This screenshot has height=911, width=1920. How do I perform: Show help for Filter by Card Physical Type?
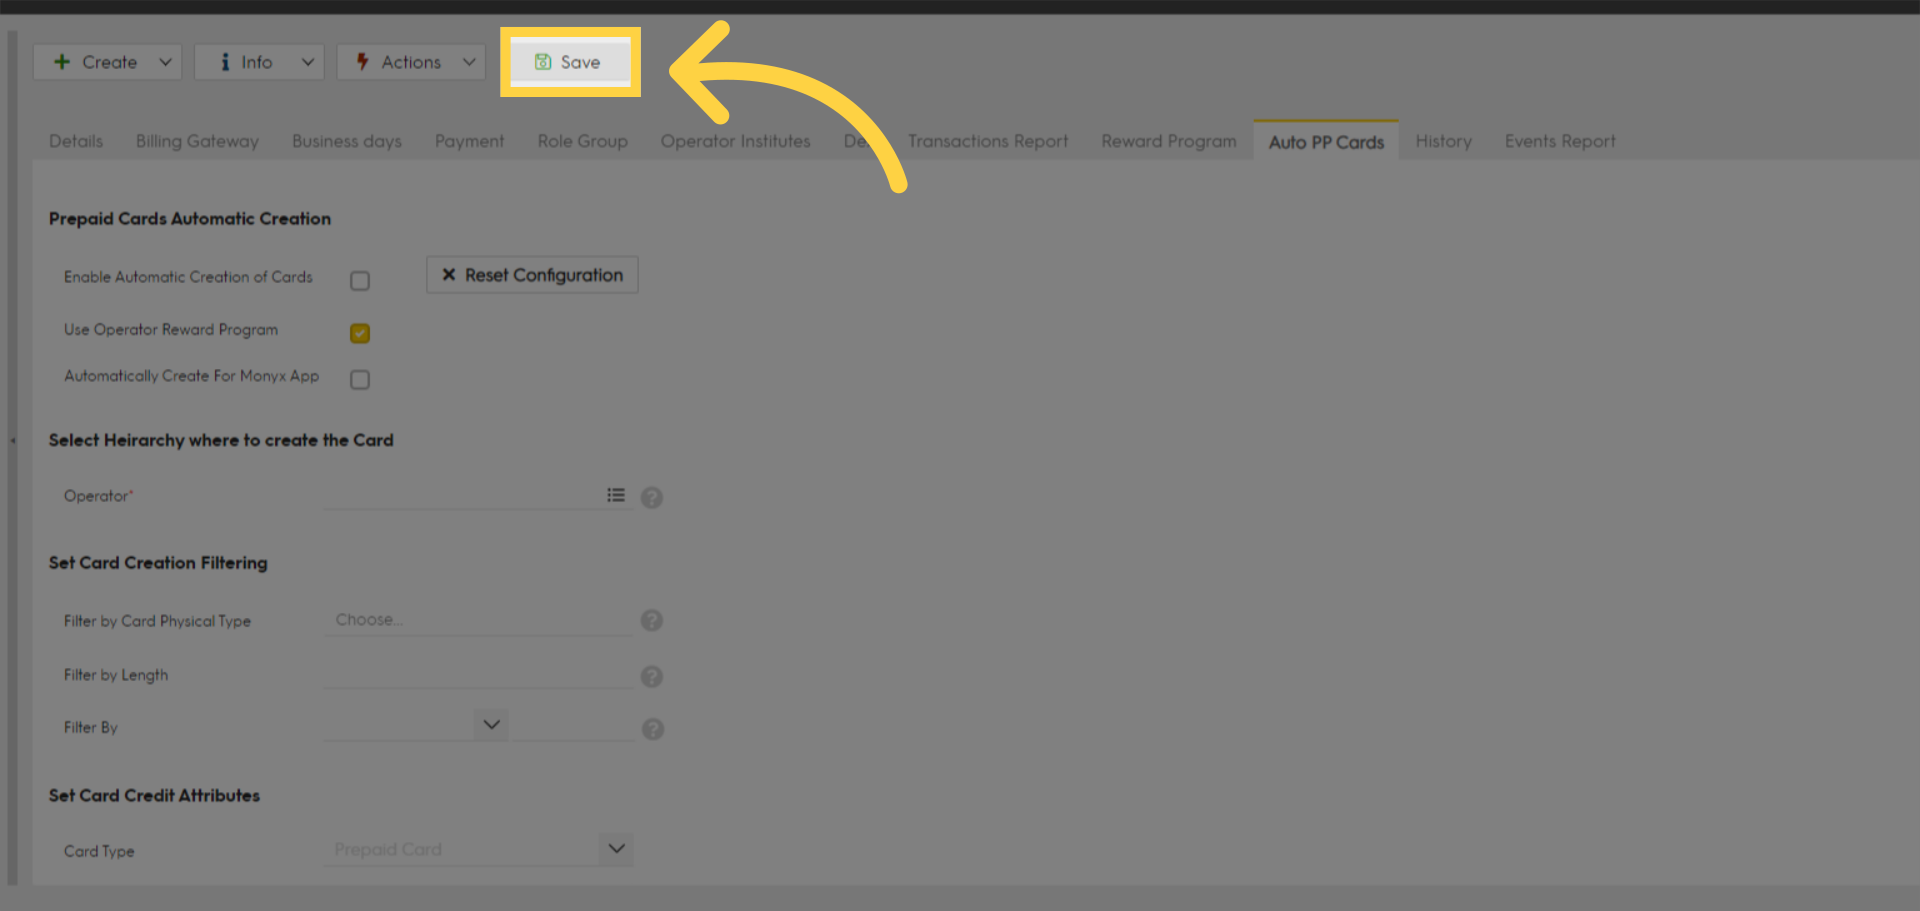[x=652, y=621]
